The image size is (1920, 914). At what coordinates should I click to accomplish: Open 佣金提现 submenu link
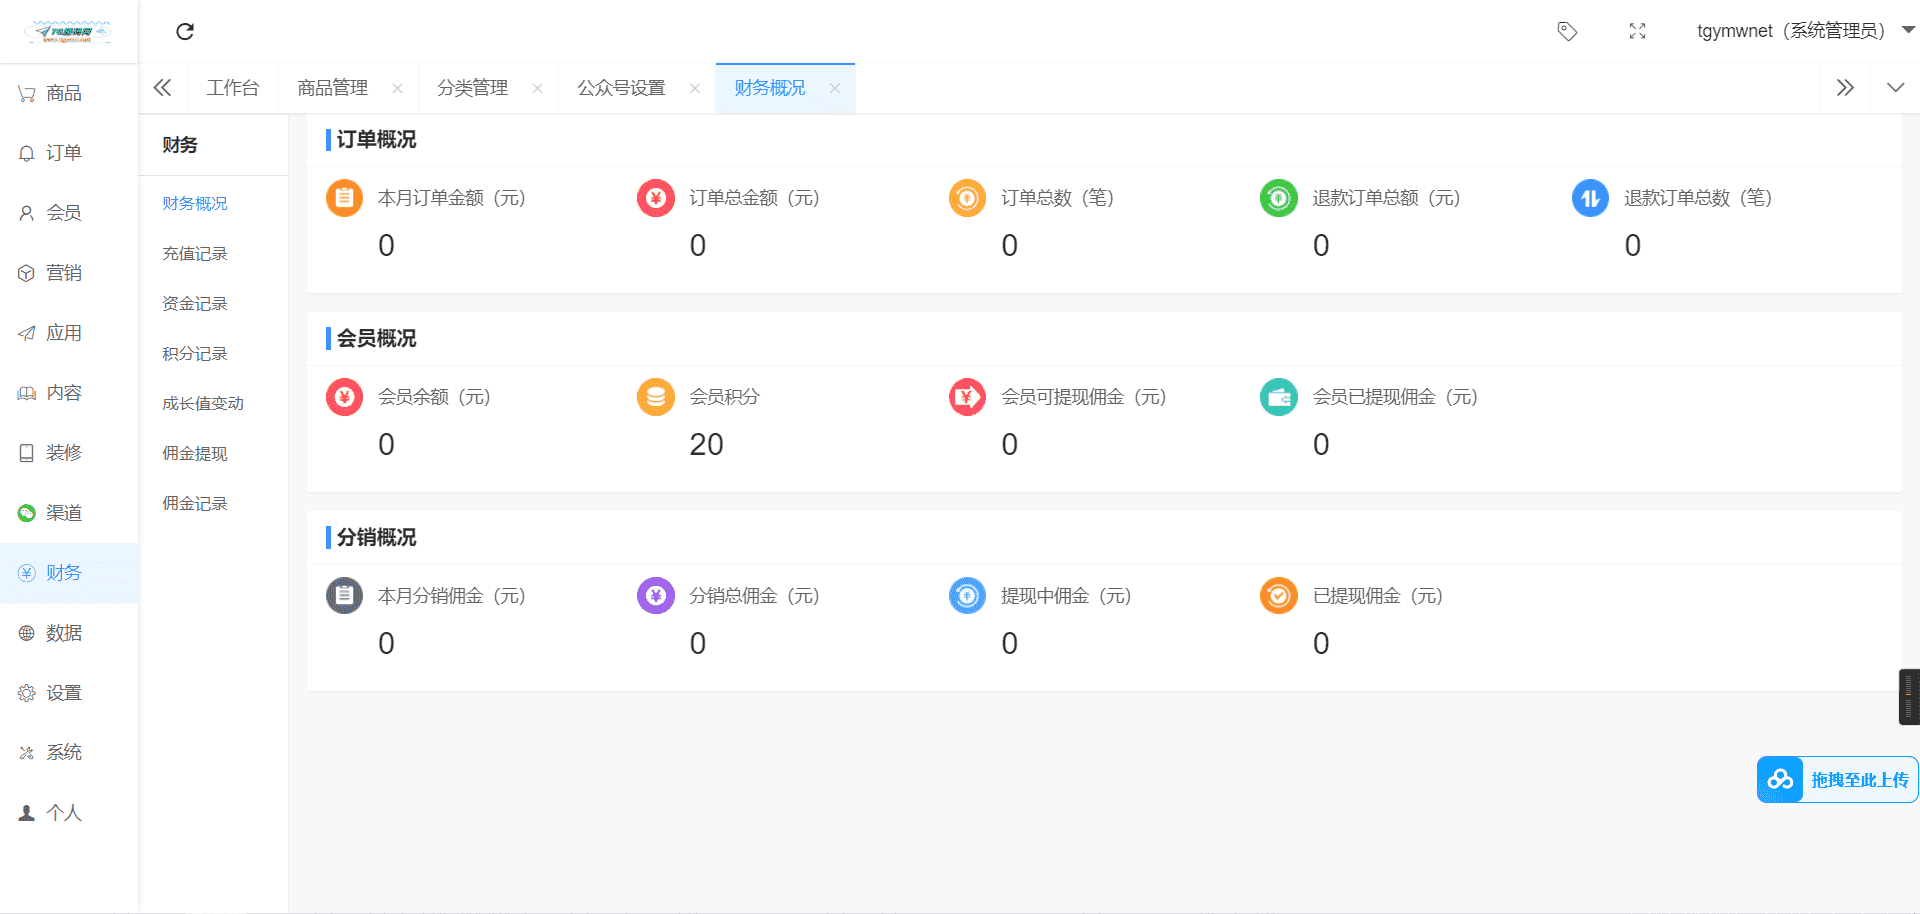195,454
